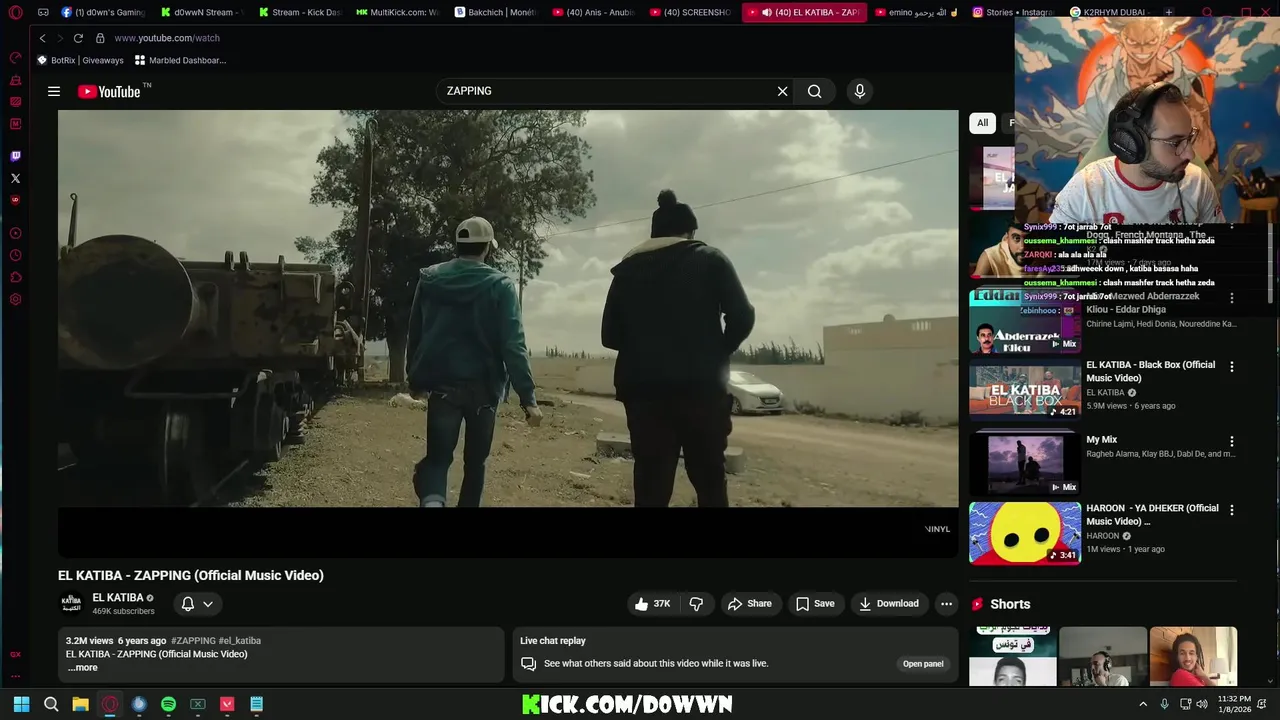Open the Marbled Dashboard bookmark
1280x720 pixels.
tap(180, 60)
